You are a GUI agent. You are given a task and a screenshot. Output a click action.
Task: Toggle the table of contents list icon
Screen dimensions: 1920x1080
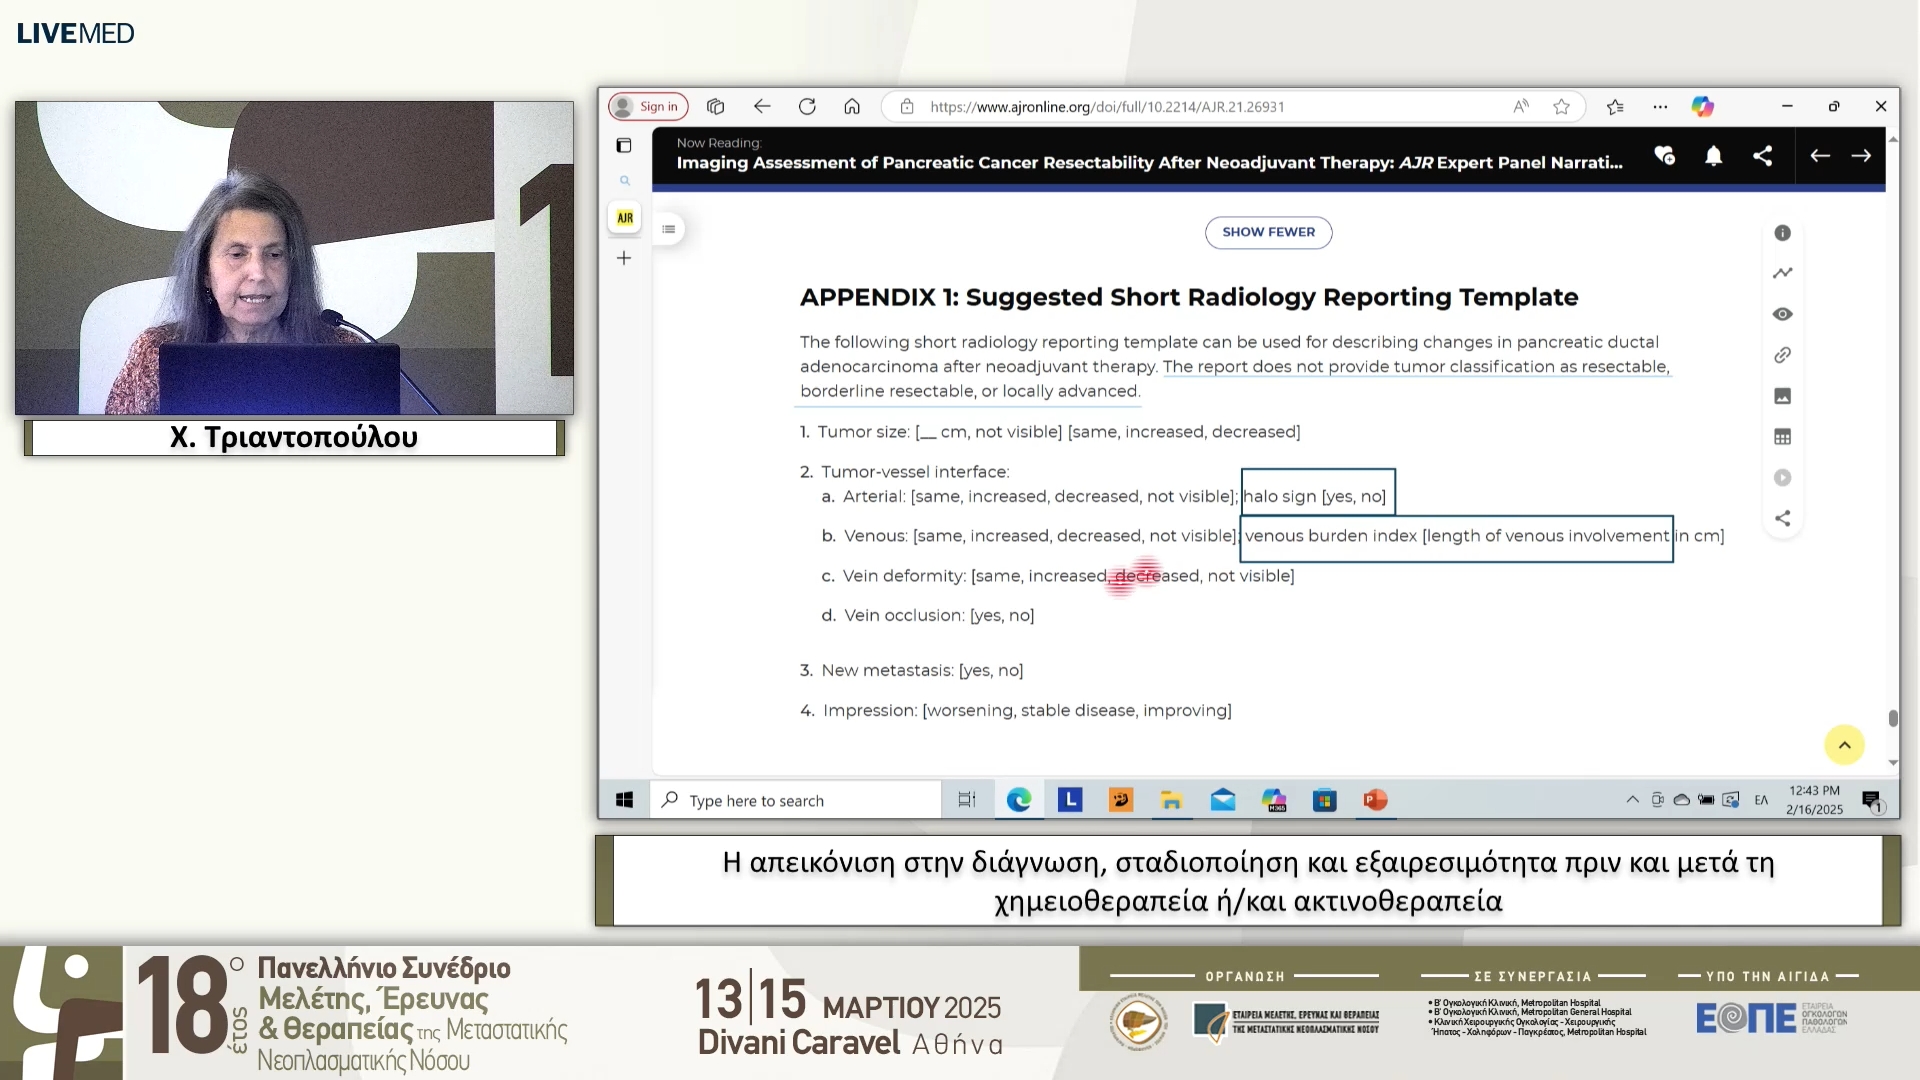(669, 230)
